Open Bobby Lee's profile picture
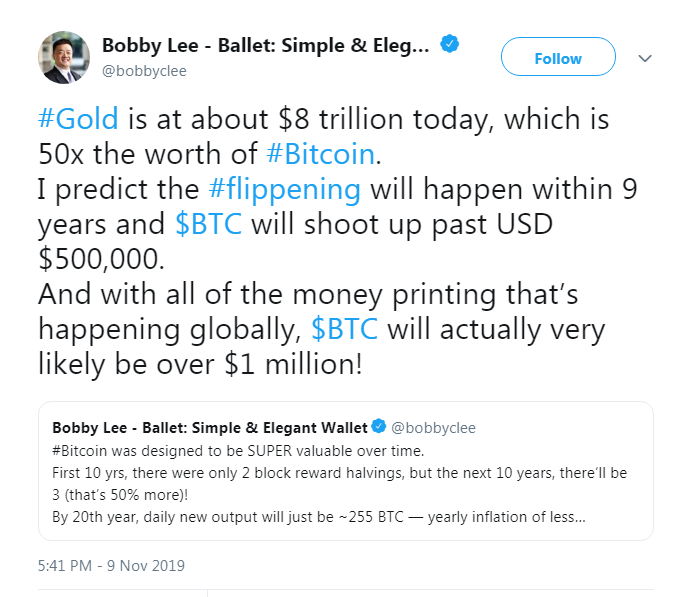693x597 pixels. tap(64, 57)
